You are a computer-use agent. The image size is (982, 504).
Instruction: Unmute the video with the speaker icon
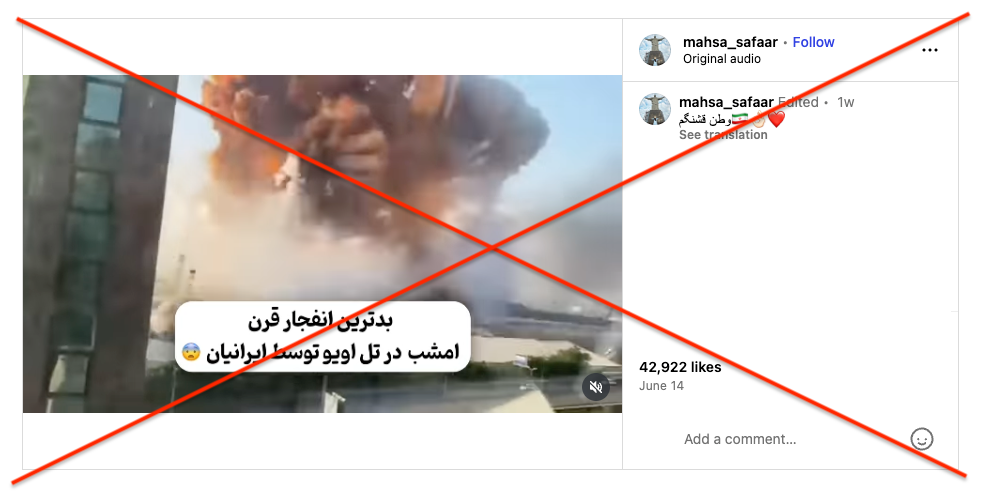click(596, 387)
